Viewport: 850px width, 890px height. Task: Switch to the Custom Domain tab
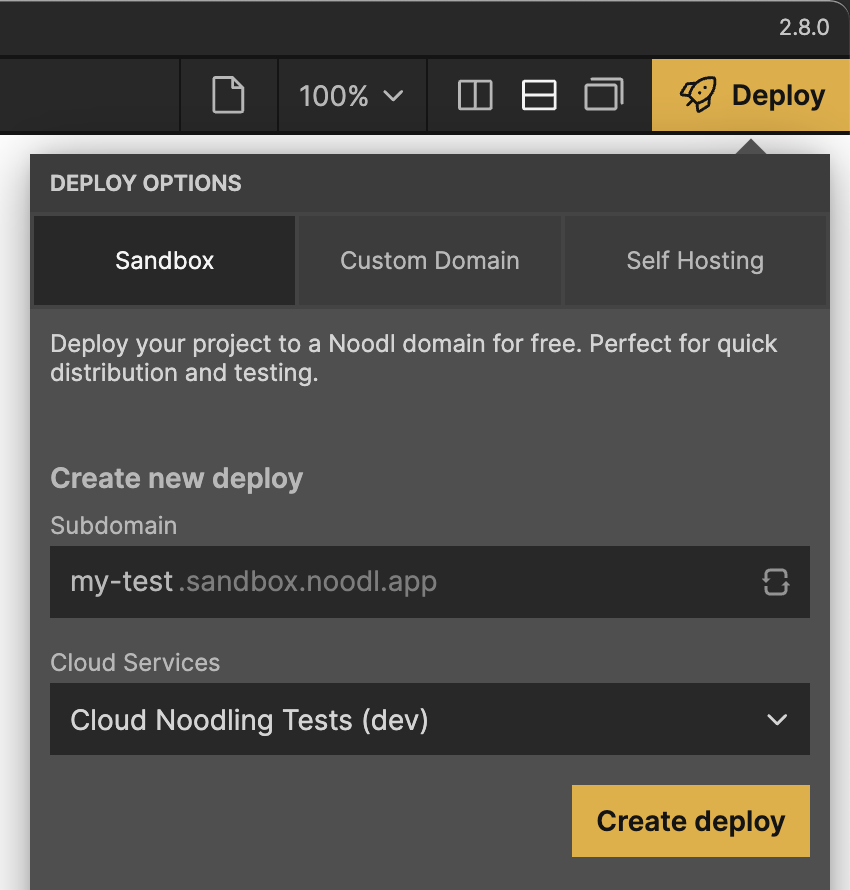[430, 261]
